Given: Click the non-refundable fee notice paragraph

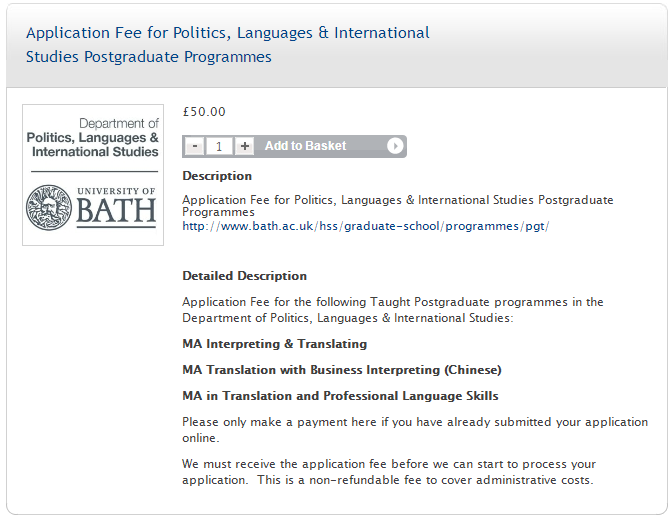Looking at the screenshot, I should [389, 472].
